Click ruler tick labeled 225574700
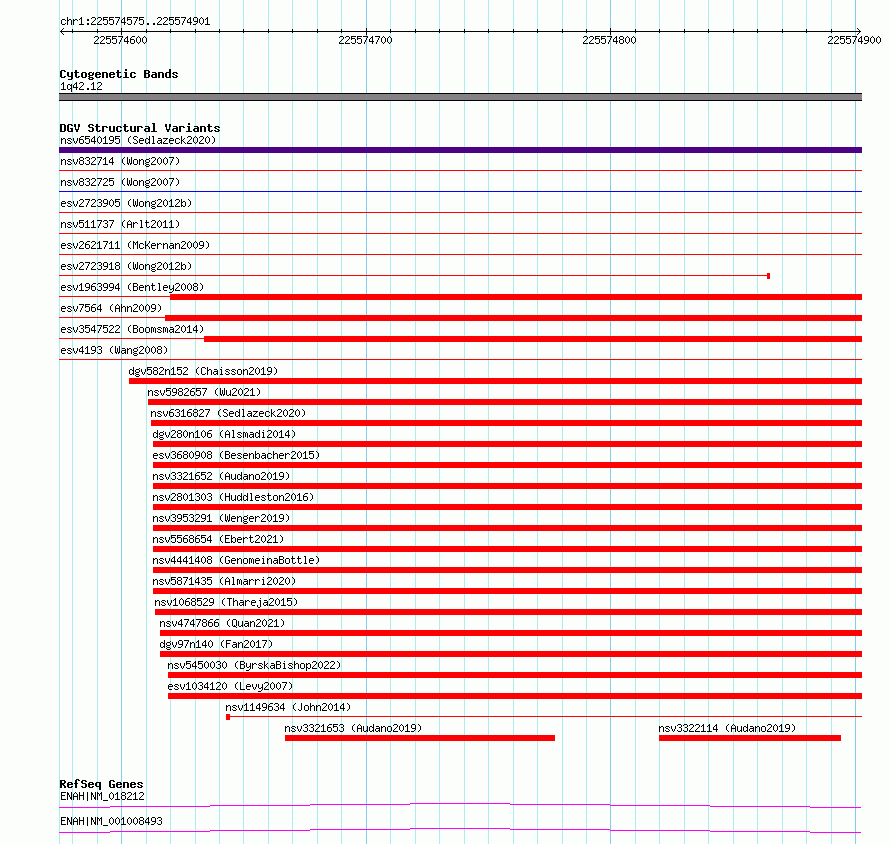The height and width of the screenshot is (844, 890). tap(366, 40)
